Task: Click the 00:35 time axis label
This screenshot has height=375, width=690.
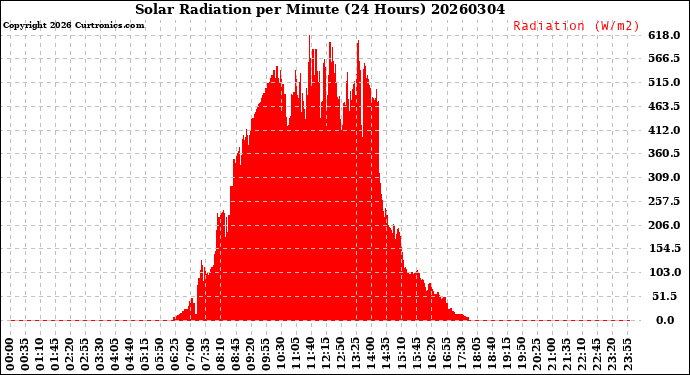Action: pos(25,355)
